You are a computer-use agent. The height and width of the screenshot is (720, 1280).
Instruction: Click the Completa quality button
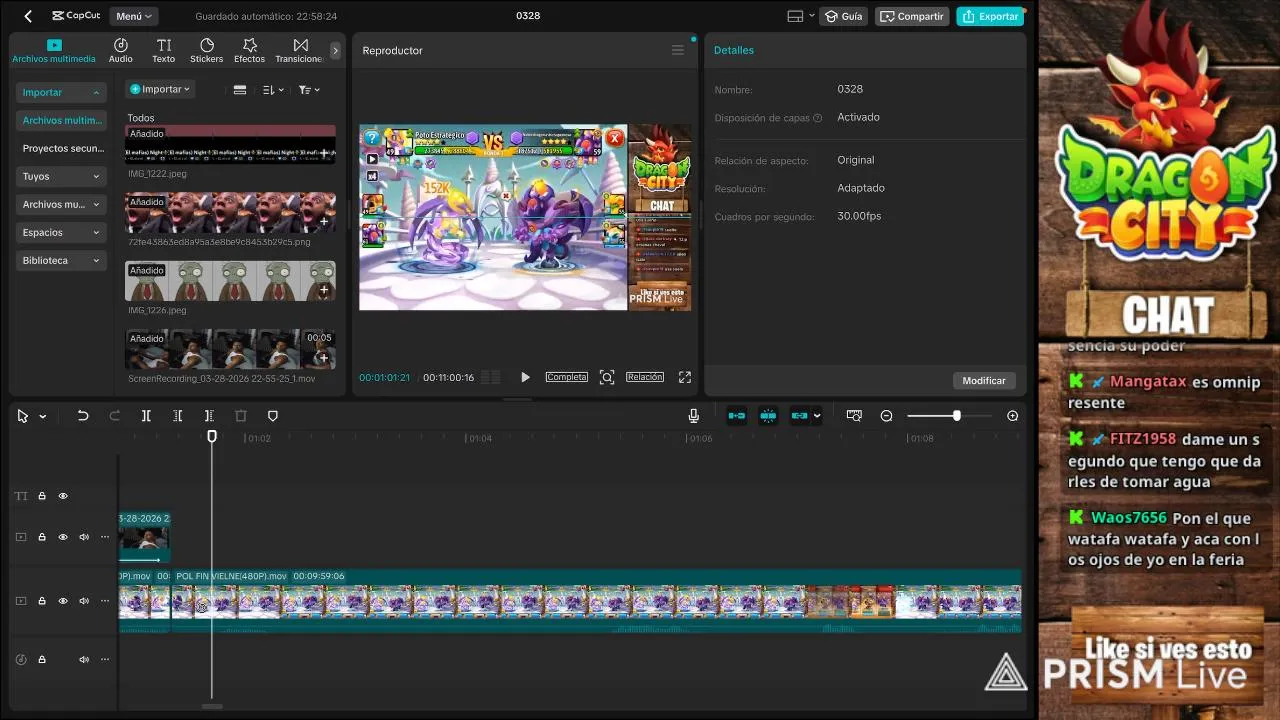(566, 377)
